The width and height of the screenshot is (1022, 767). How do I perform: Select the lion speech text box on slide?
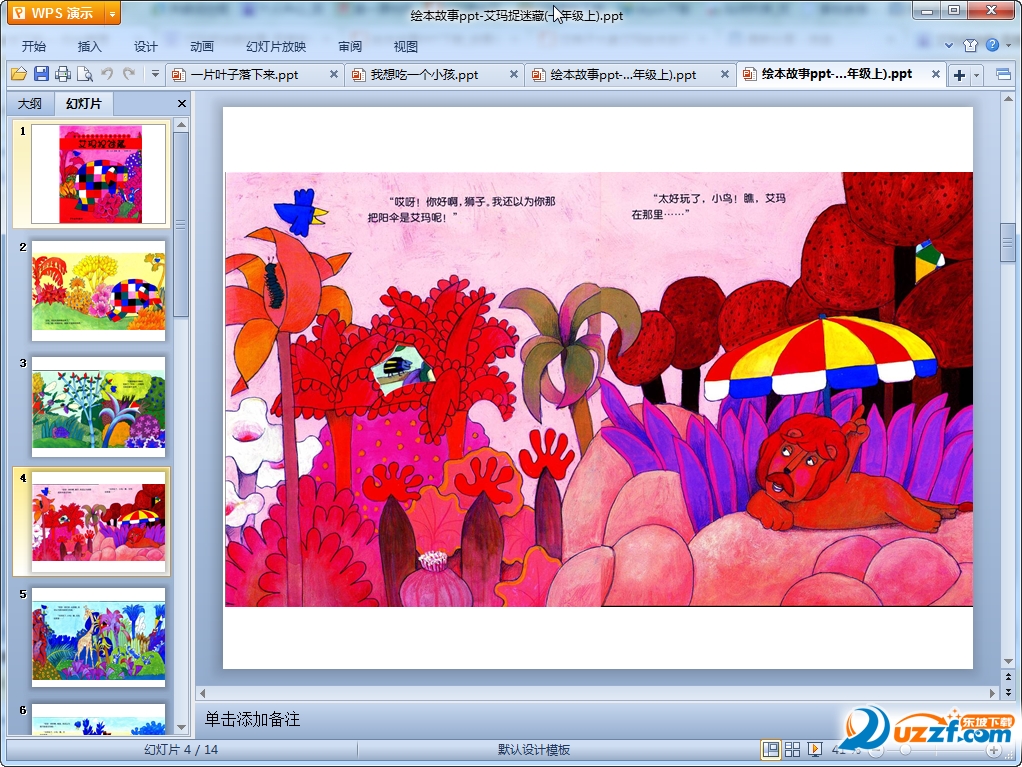pos(462,209)
